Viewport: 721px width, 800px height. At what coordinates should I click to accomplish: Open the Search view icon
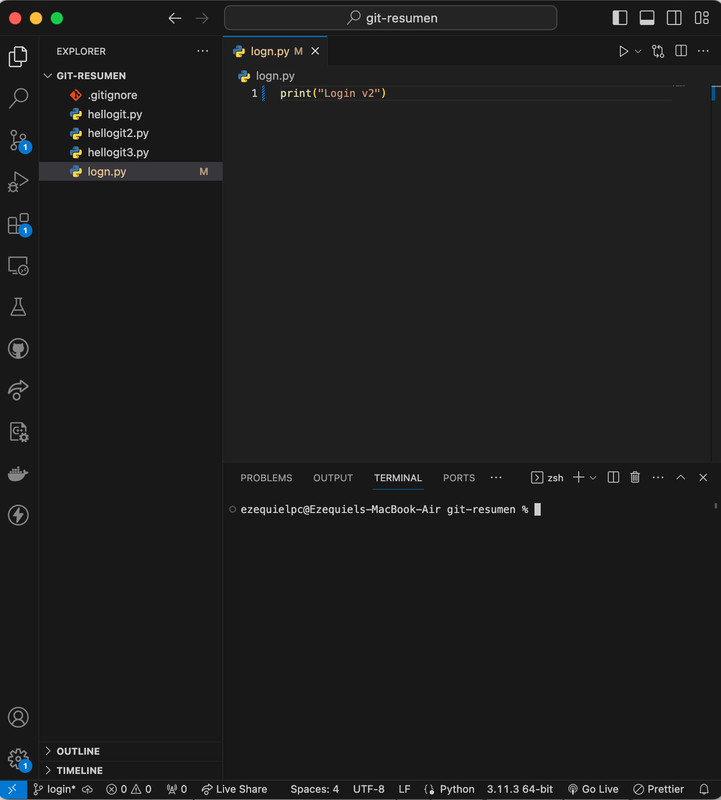[x=18, y=97]
